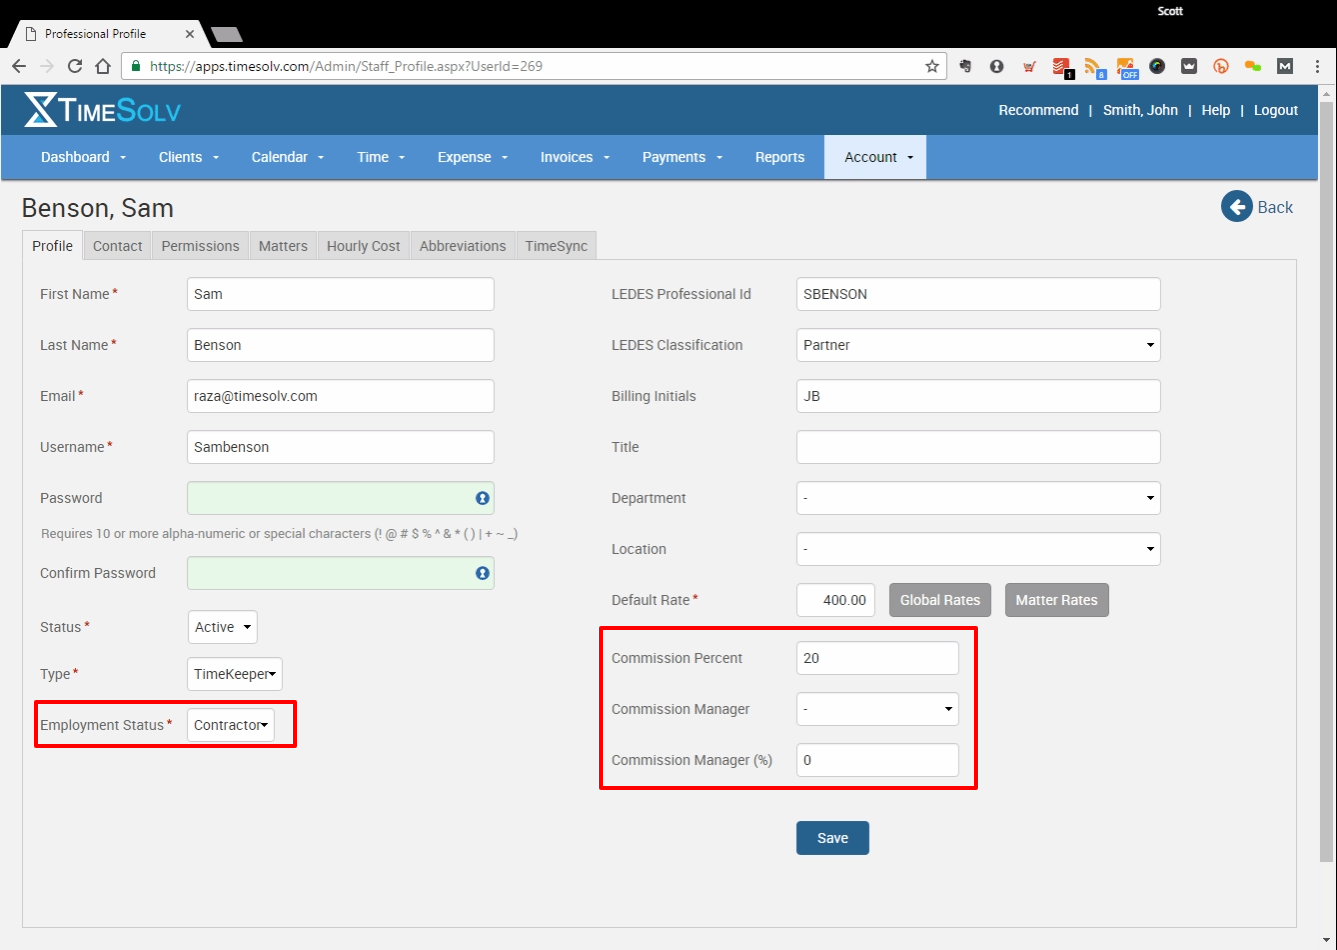This screenshot has height=950, width=1337.
Task: Open the Evernote elephant extension
Action: [x=965, y=67]
